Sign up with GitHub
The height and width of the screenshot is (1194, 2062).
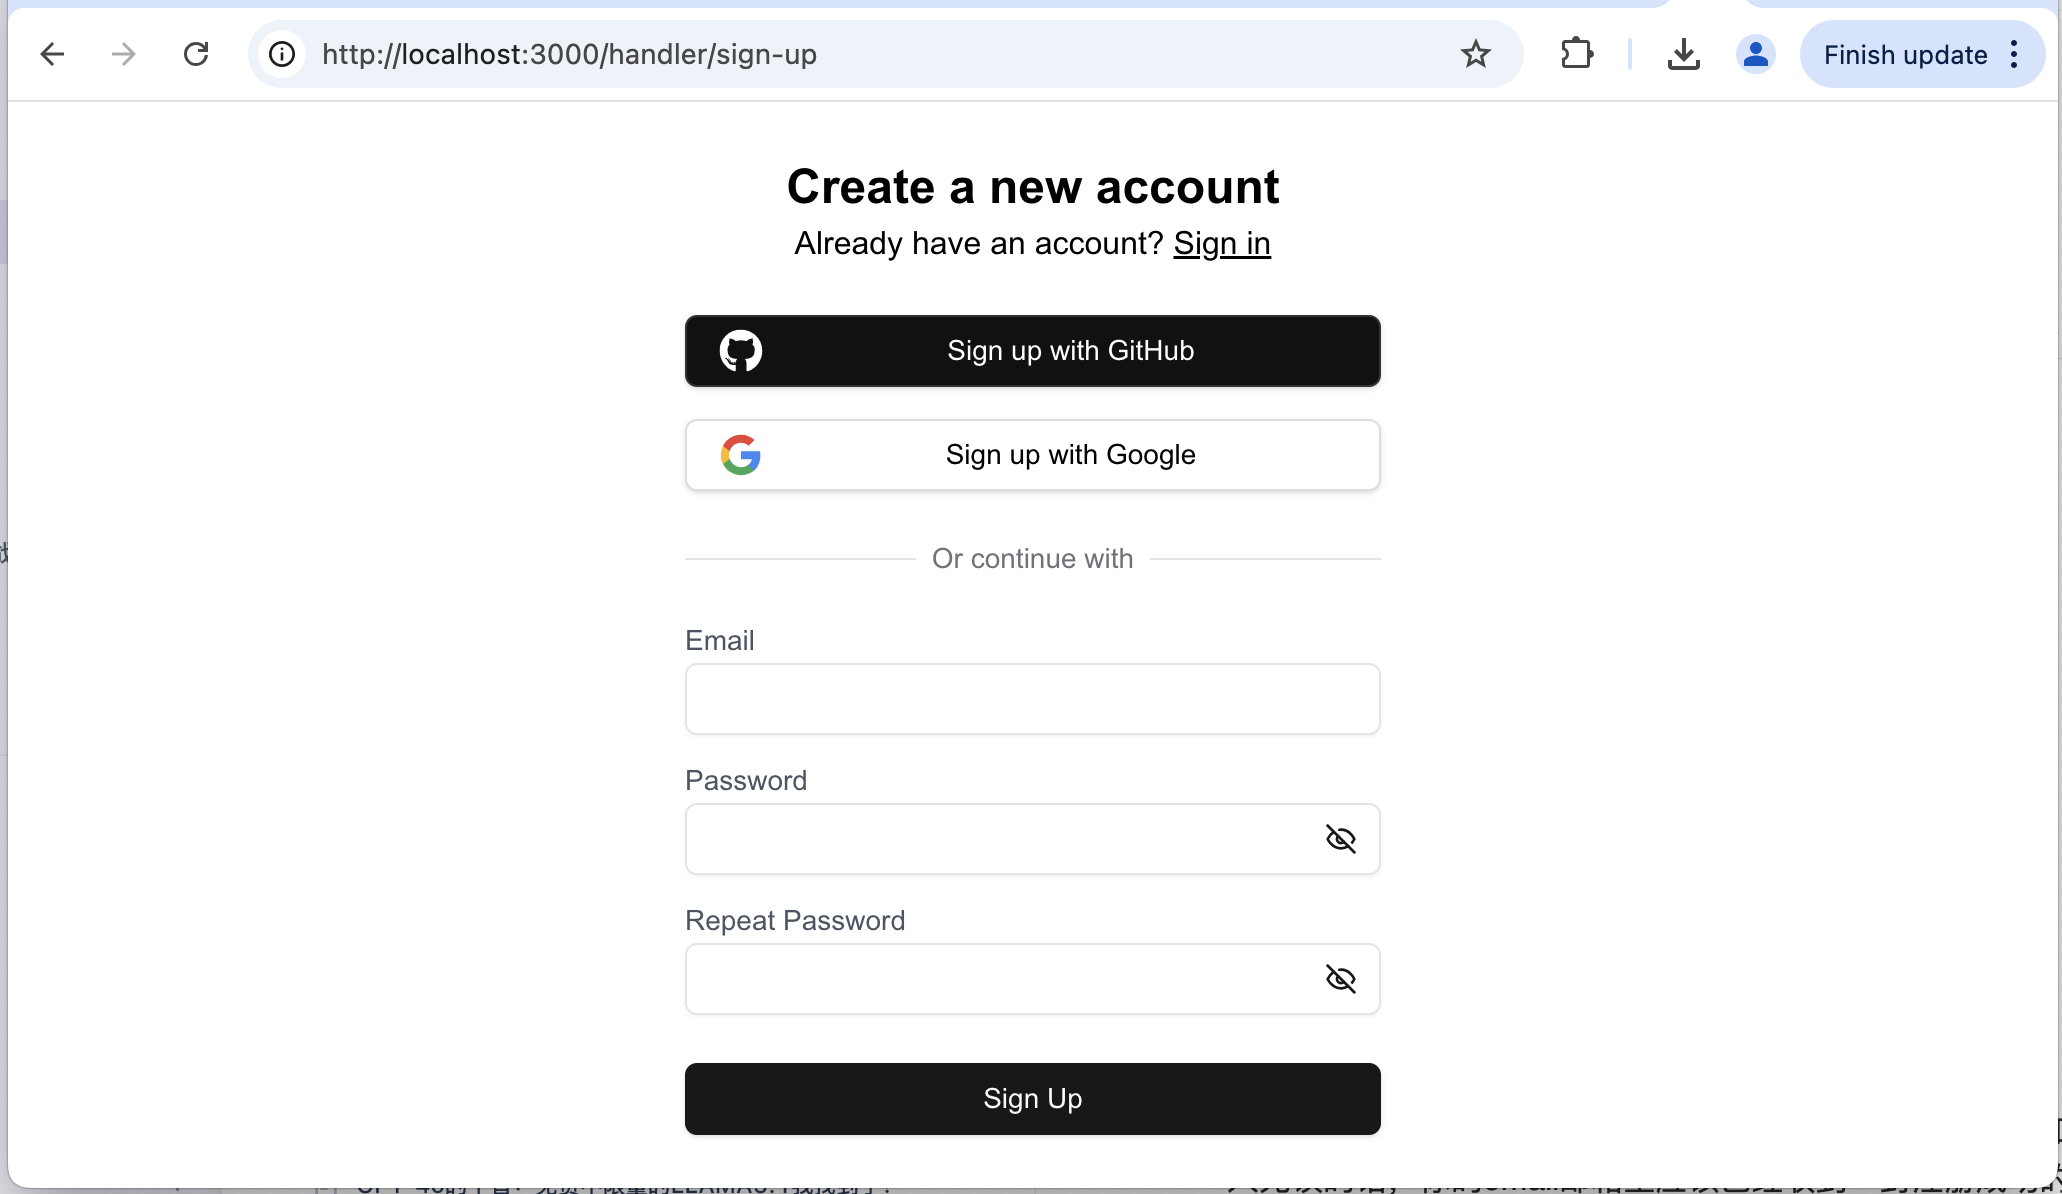(1032, 351)
